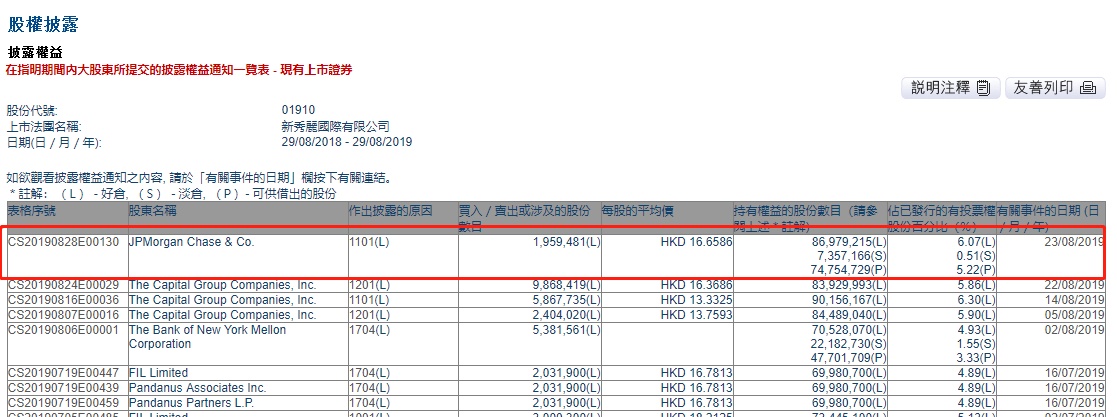Click average price HKD 16.3686
The image size is (1117, 417).
click(696, 285)
